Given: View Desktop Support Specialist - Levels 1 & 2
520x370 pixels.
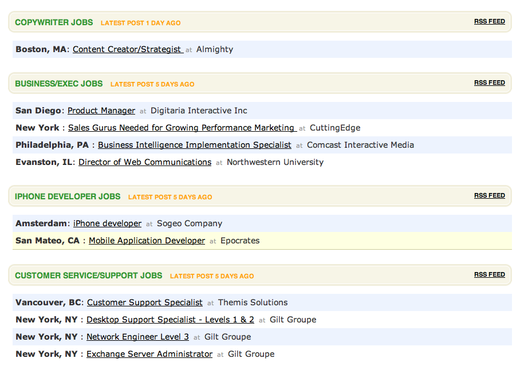Looking at the screenshot, I should point(170,320).
